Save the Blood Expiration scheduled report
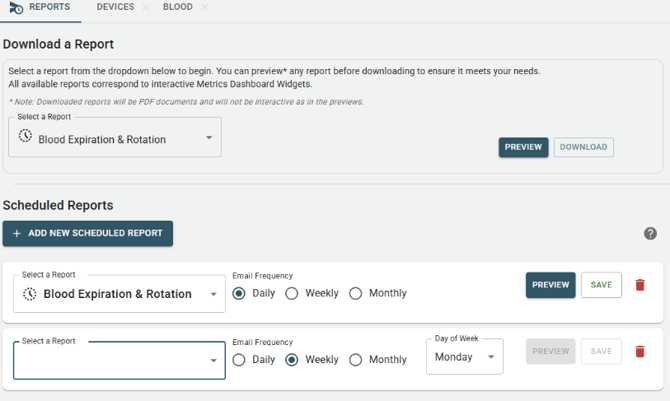Image resolution: width=670 pixels, height=401 pixels. [601, 285]
